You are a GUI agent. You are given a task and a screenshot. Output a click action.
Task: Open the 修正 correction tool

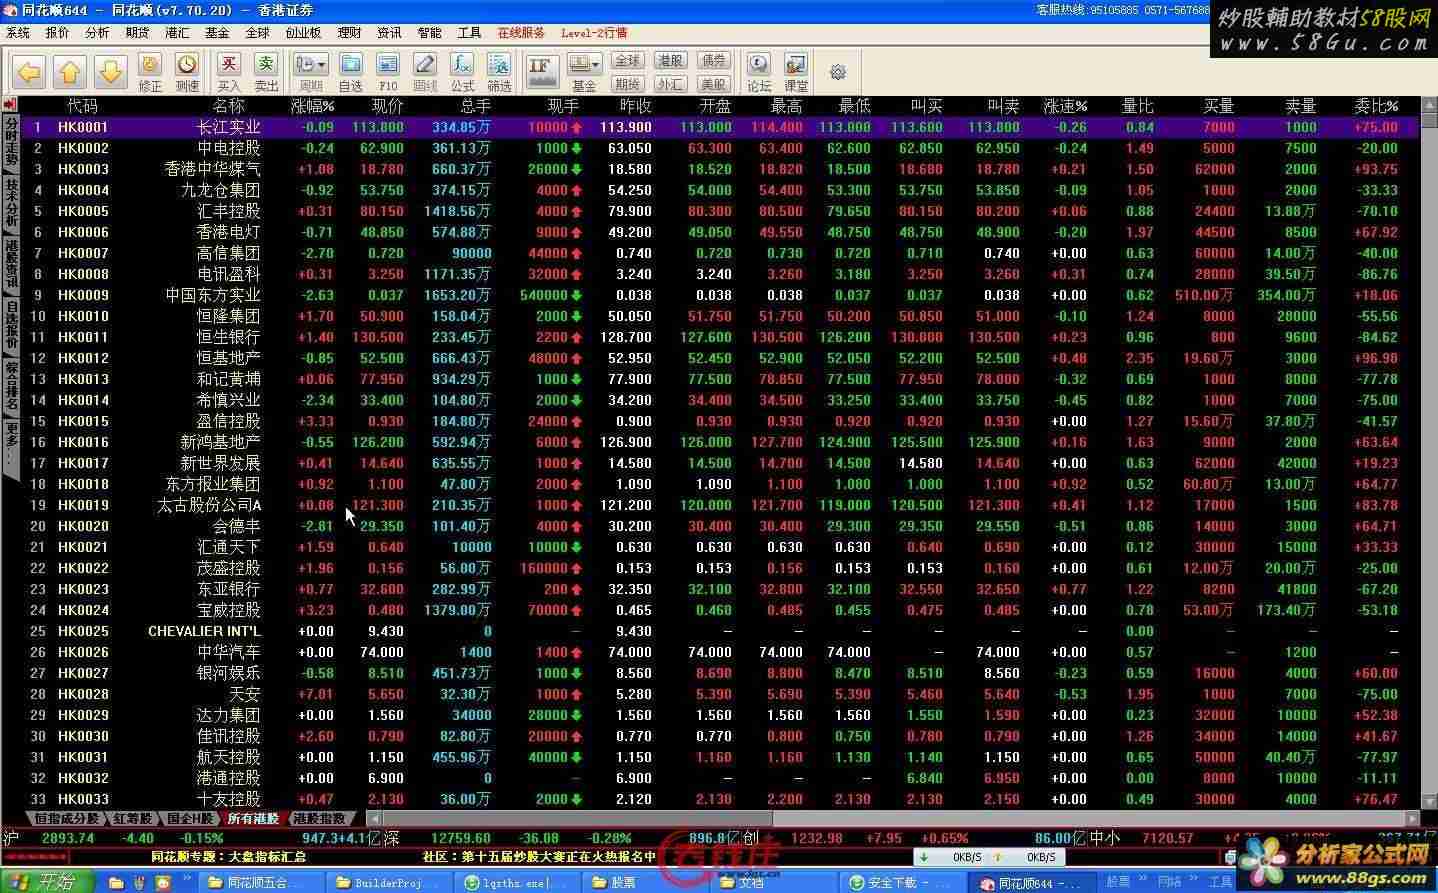pyautogui.click(x=150, y=73)
